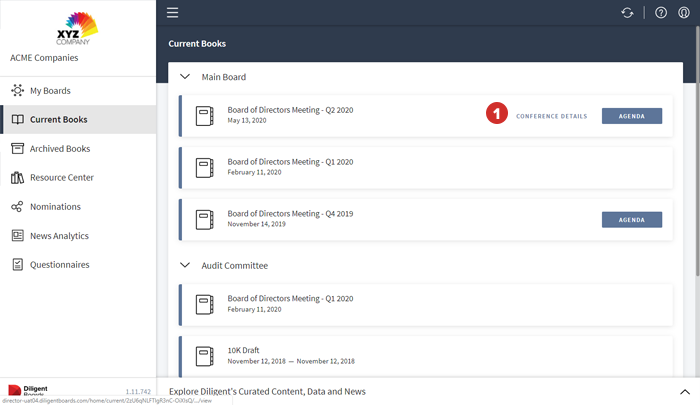Click the Diligent Boards logo
Screen dimensions: 700x405
coord(30,391)
